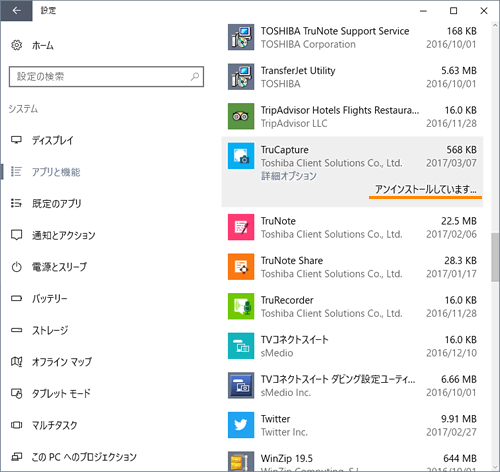500x472 pixels.
Task: Select the TOSHIBA TruNote Support Service entry
Action: point(352,37)
